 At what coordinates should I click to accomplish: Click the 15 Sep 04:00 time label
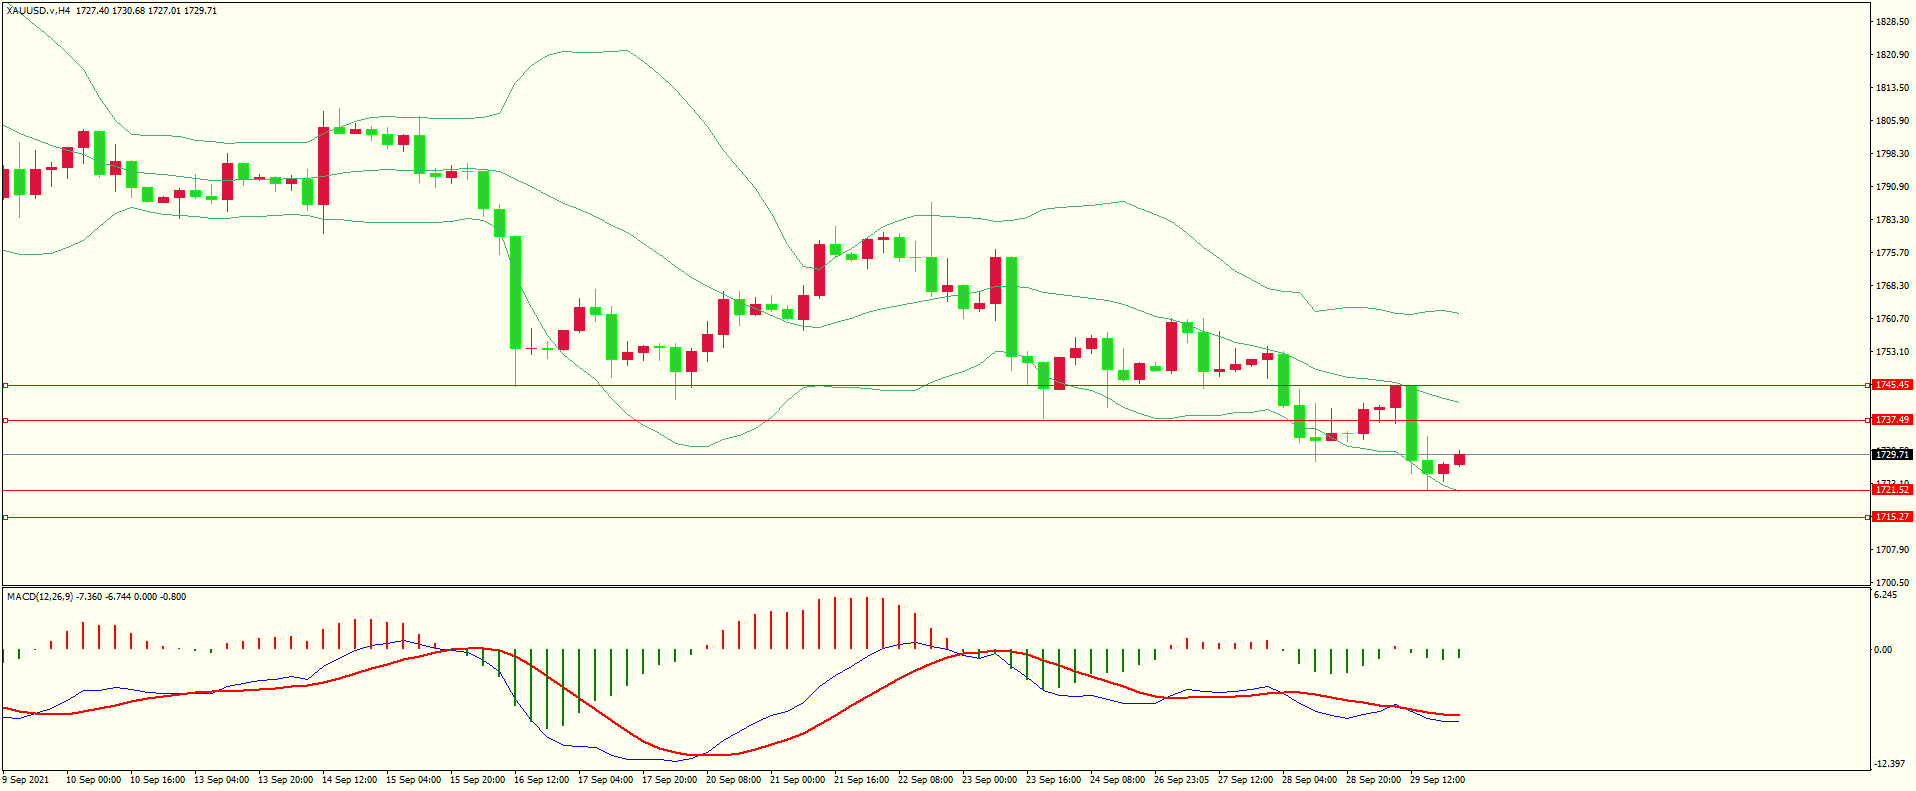413,780
